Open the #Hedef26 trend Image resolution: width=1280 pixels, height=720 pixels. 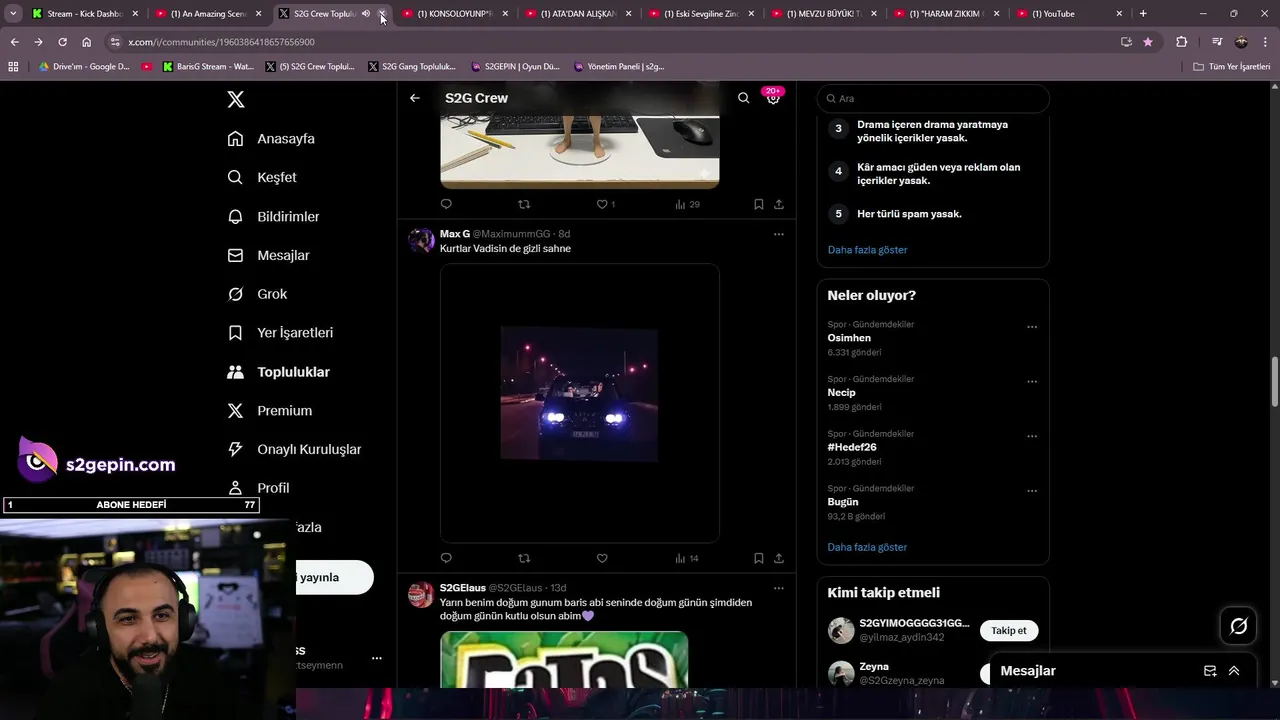pyautogui.click(x=852, y=447)
